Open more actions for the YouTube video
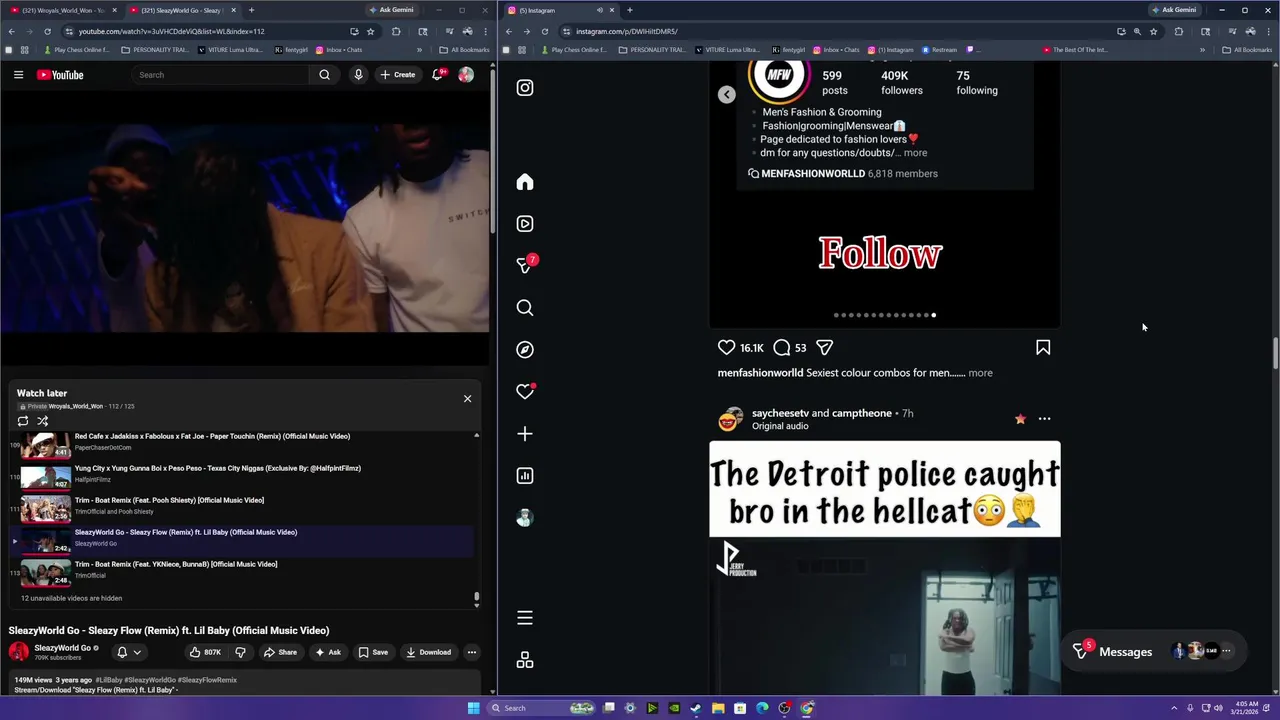 tap(472, 652)
